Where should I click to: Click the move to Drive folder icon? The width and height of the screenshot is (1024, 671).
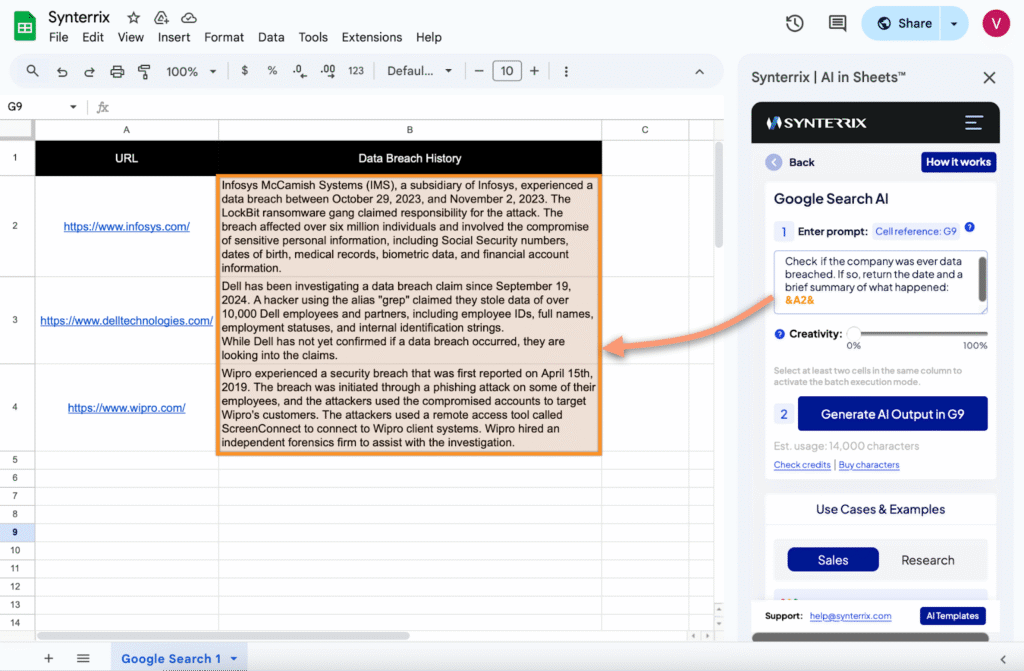tap(161, 18)
